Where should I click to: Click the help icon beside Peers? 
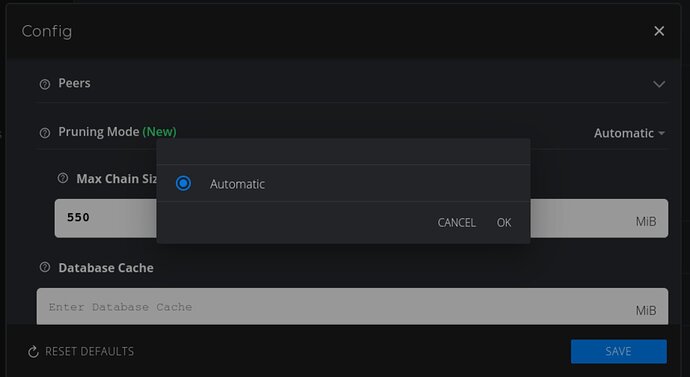coord(44,84)
